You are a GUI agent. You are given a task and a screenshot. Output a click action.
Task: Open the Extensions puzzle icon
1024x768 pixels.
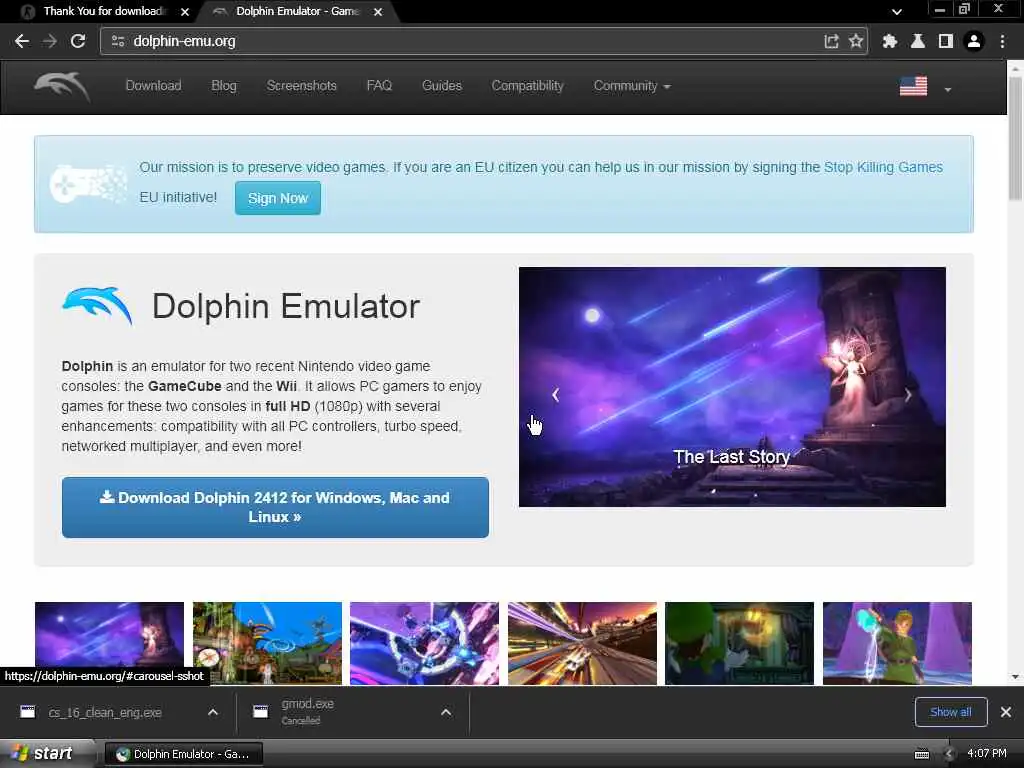click(889, 41)
